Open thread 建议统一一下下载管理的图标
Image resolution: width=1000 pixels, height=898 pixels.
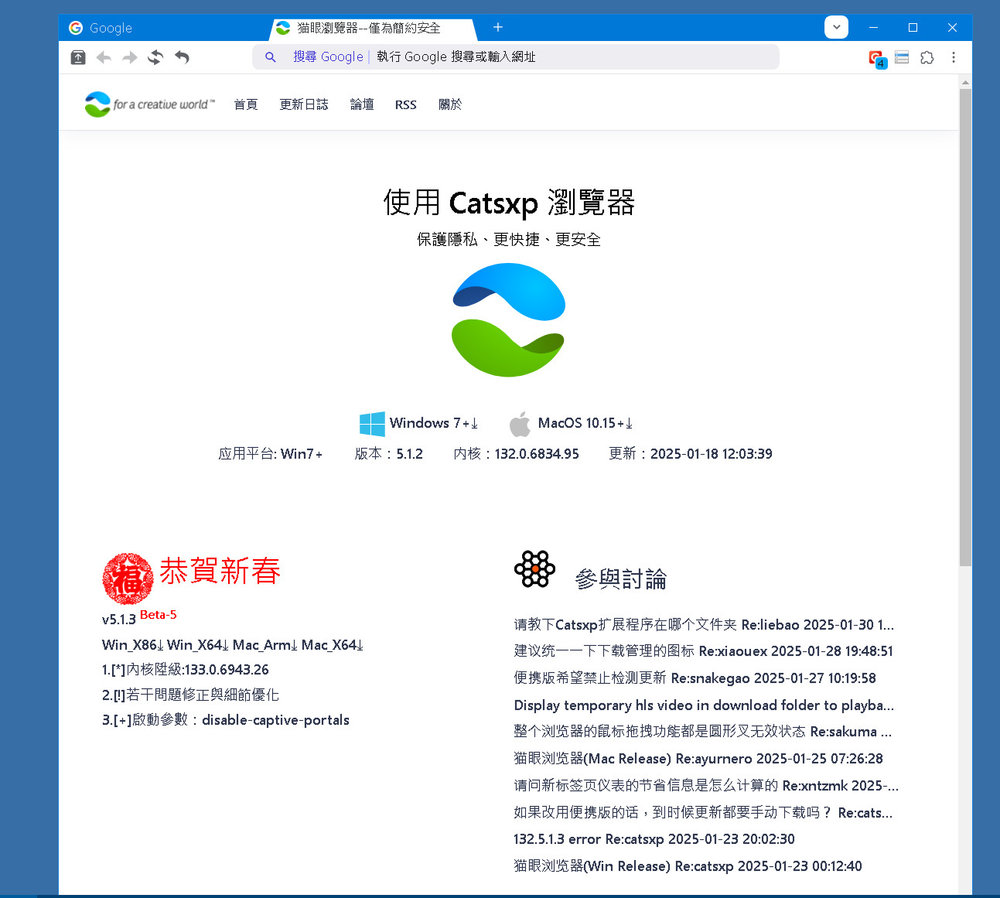[x=703, y=651]
